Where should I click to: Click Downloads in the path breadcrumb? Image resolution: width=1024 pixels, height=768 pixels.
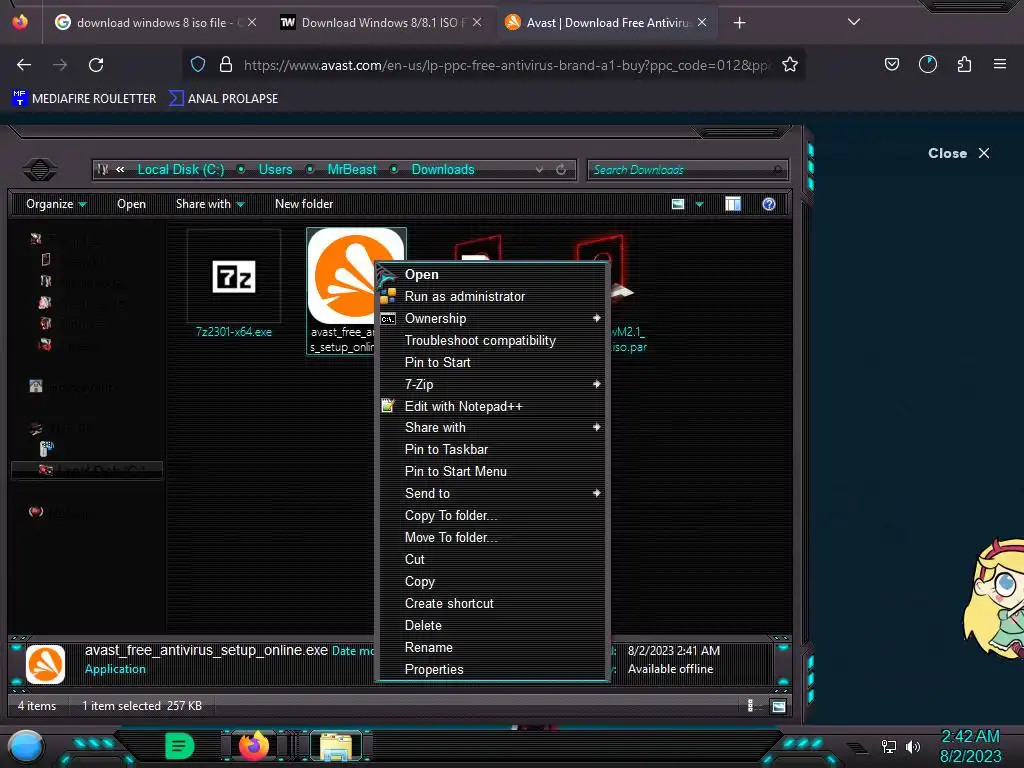[x=443, y=170]
